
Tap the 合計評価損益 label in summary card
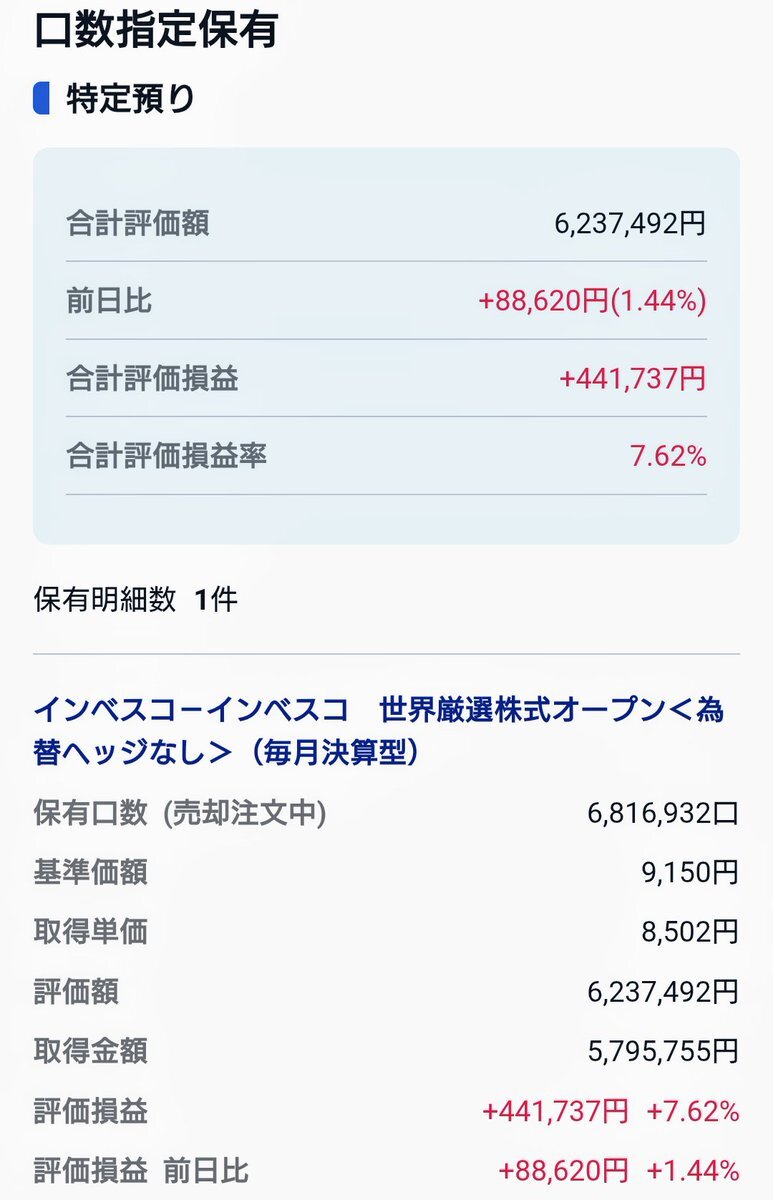click(x=152, y=378)
